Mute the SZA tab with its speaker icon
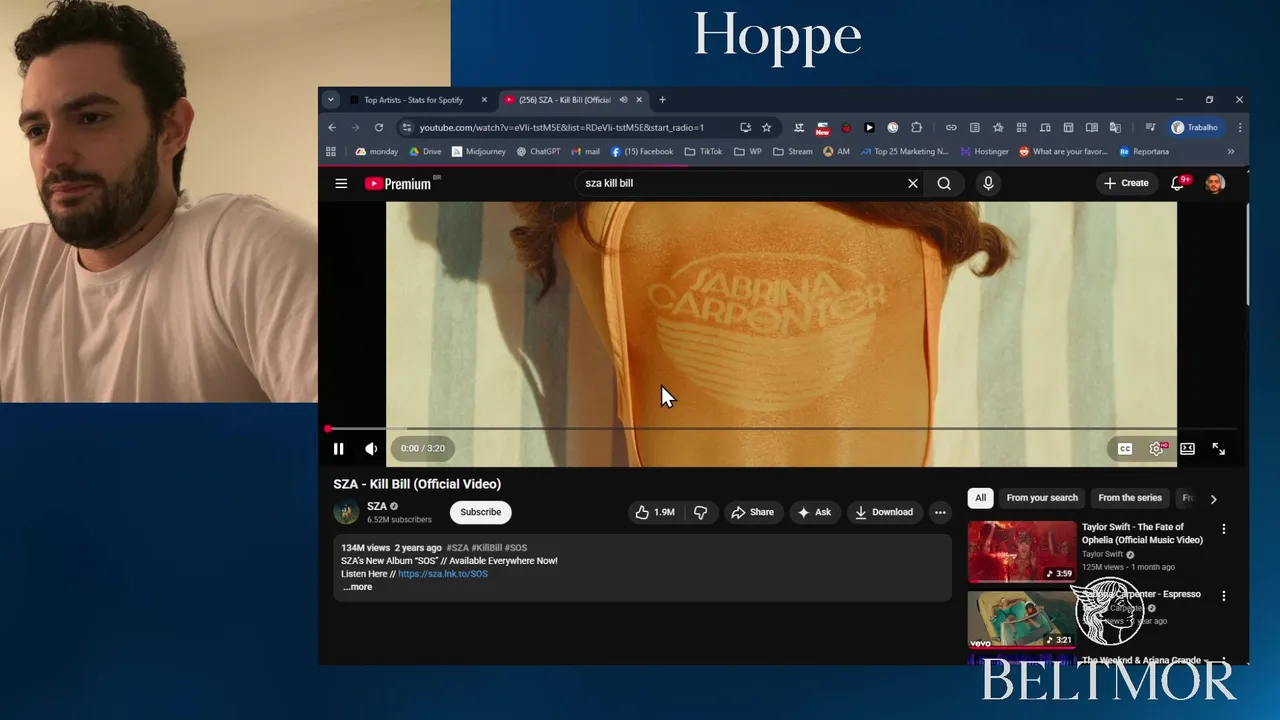Viewport: 1280px width, 720px height. click(x=623, y=100)
